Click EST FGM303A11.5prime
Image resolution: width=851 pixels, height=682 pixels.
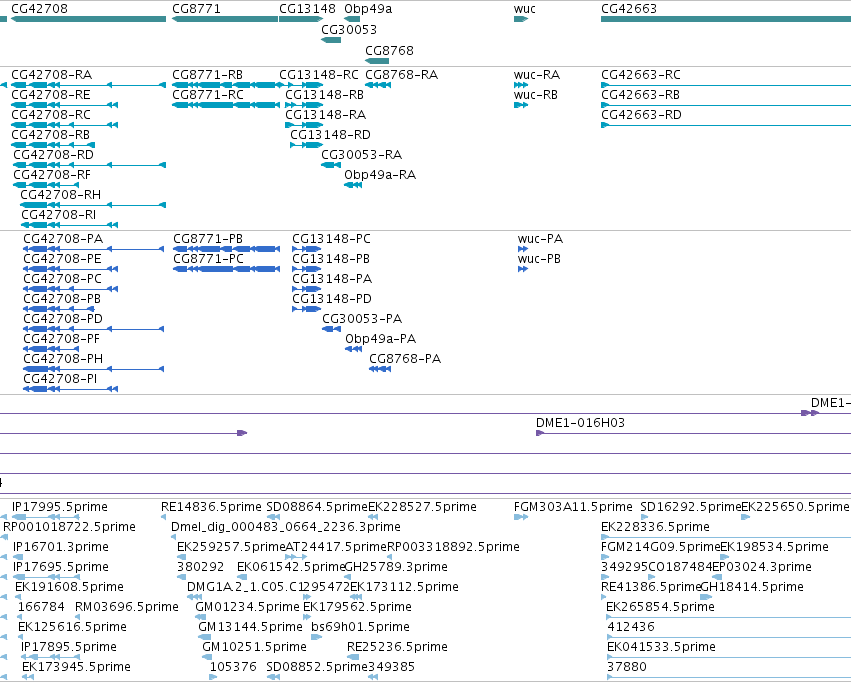(x=573, y=507)
